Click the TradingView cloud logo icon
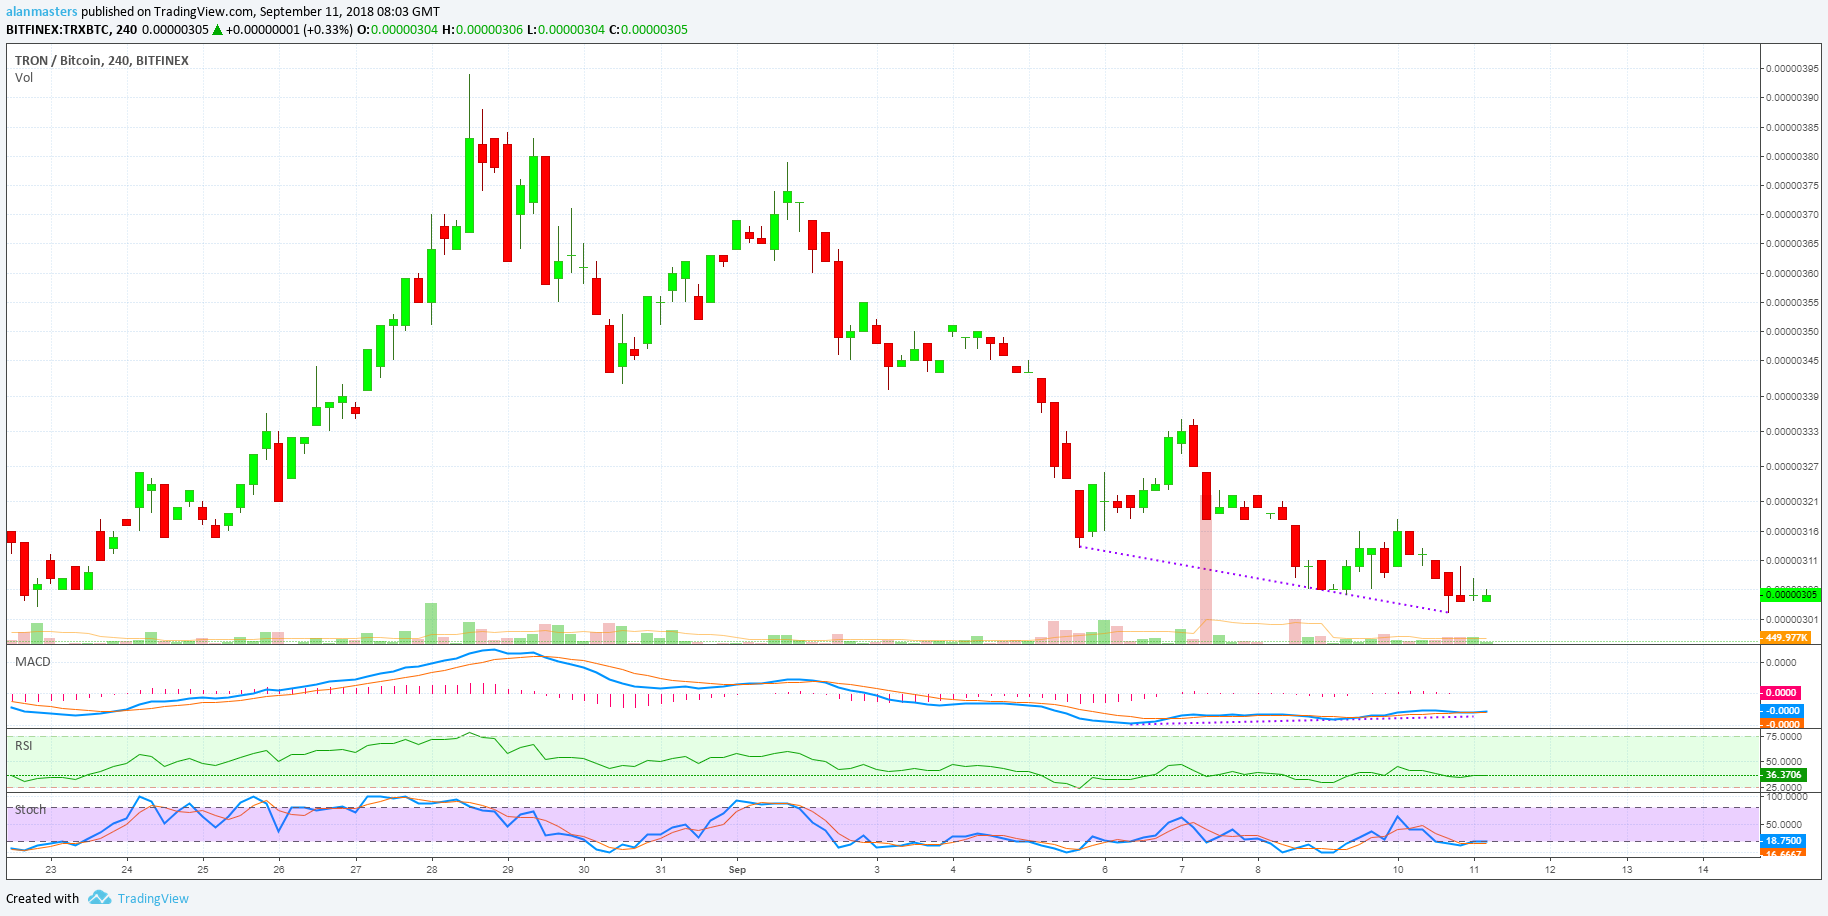 point(99,898)
